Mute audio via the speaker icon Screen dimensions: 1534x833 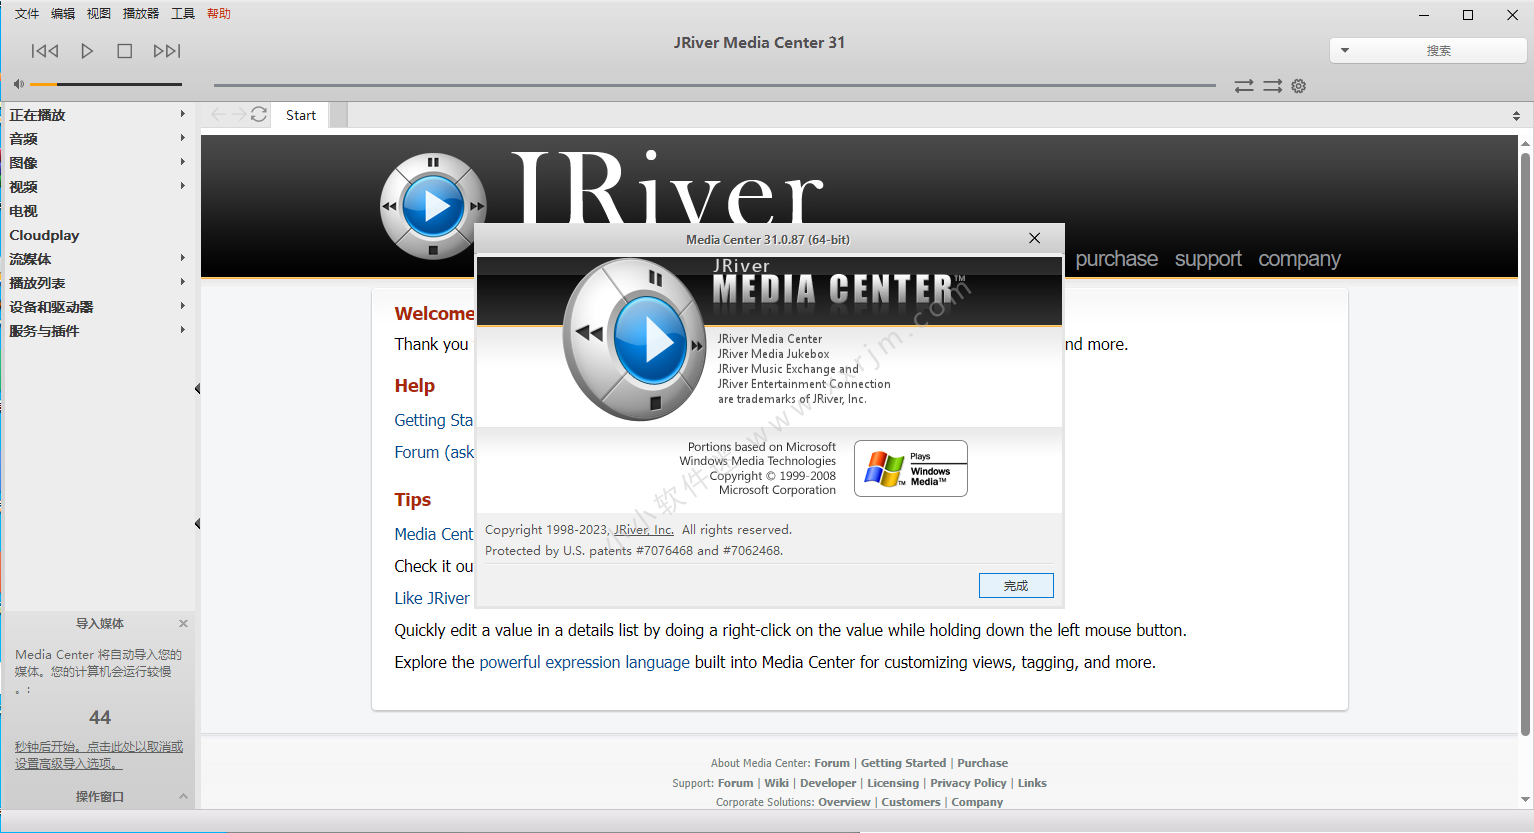(19, 83)
